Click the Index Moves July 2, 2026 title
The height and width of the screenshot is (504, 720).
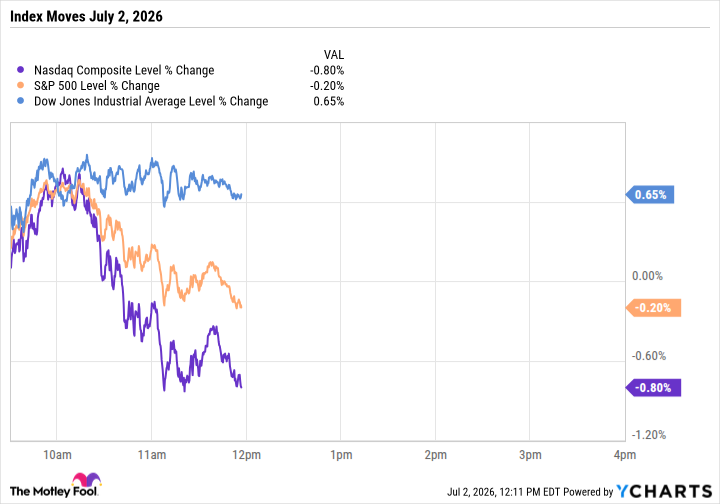point(86,17)
